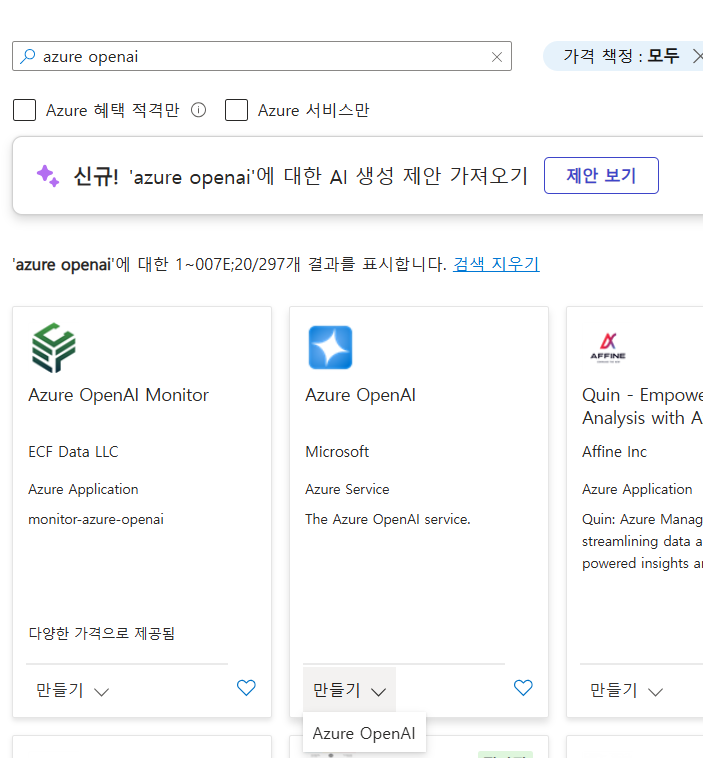Open the Azure OpenAI card title
The image size is (703, 758).
pos(360,395)
